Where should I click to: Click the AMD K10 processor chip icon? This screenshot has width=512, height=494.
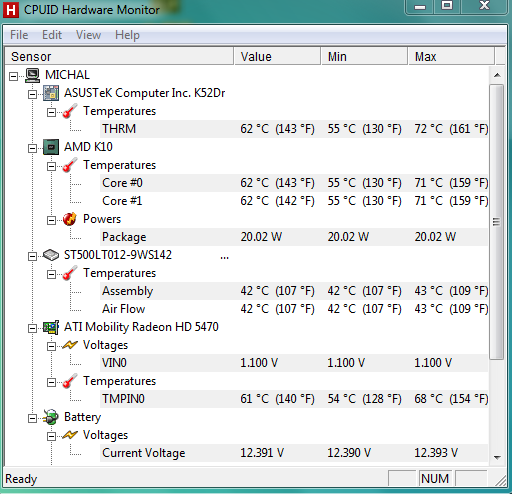point(51,147)
